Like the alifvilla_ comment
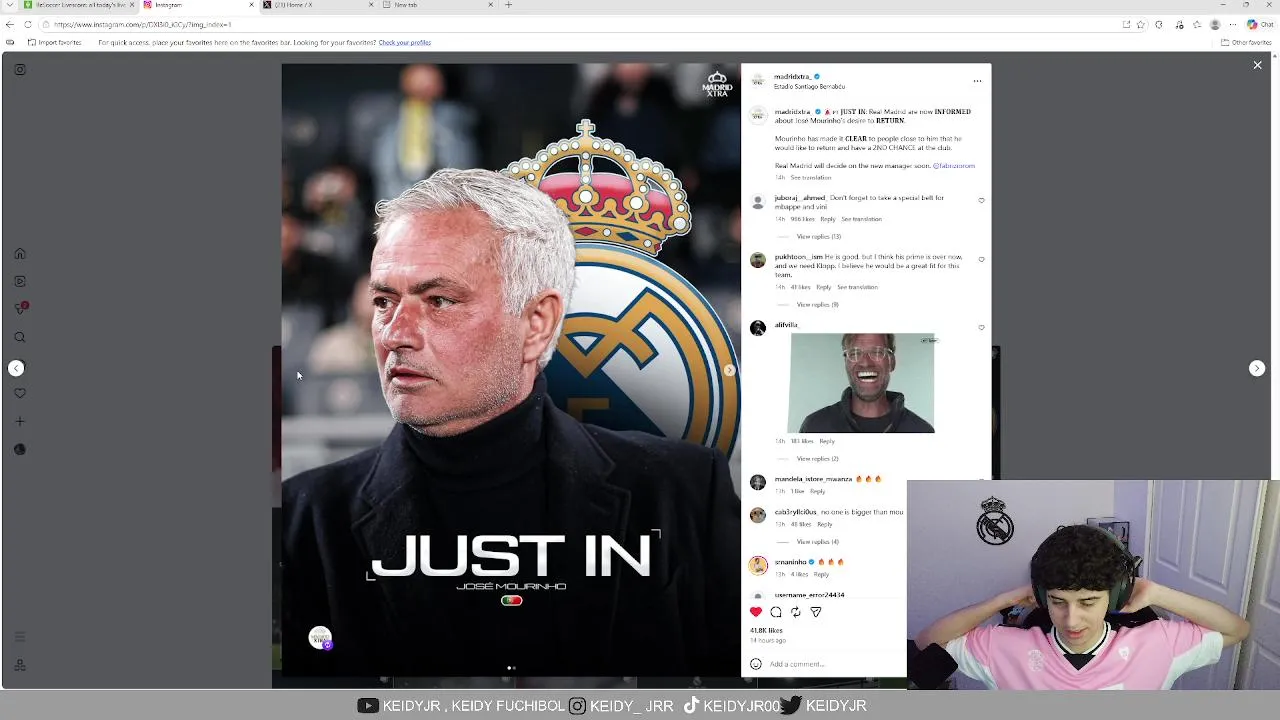 [981, 328]
